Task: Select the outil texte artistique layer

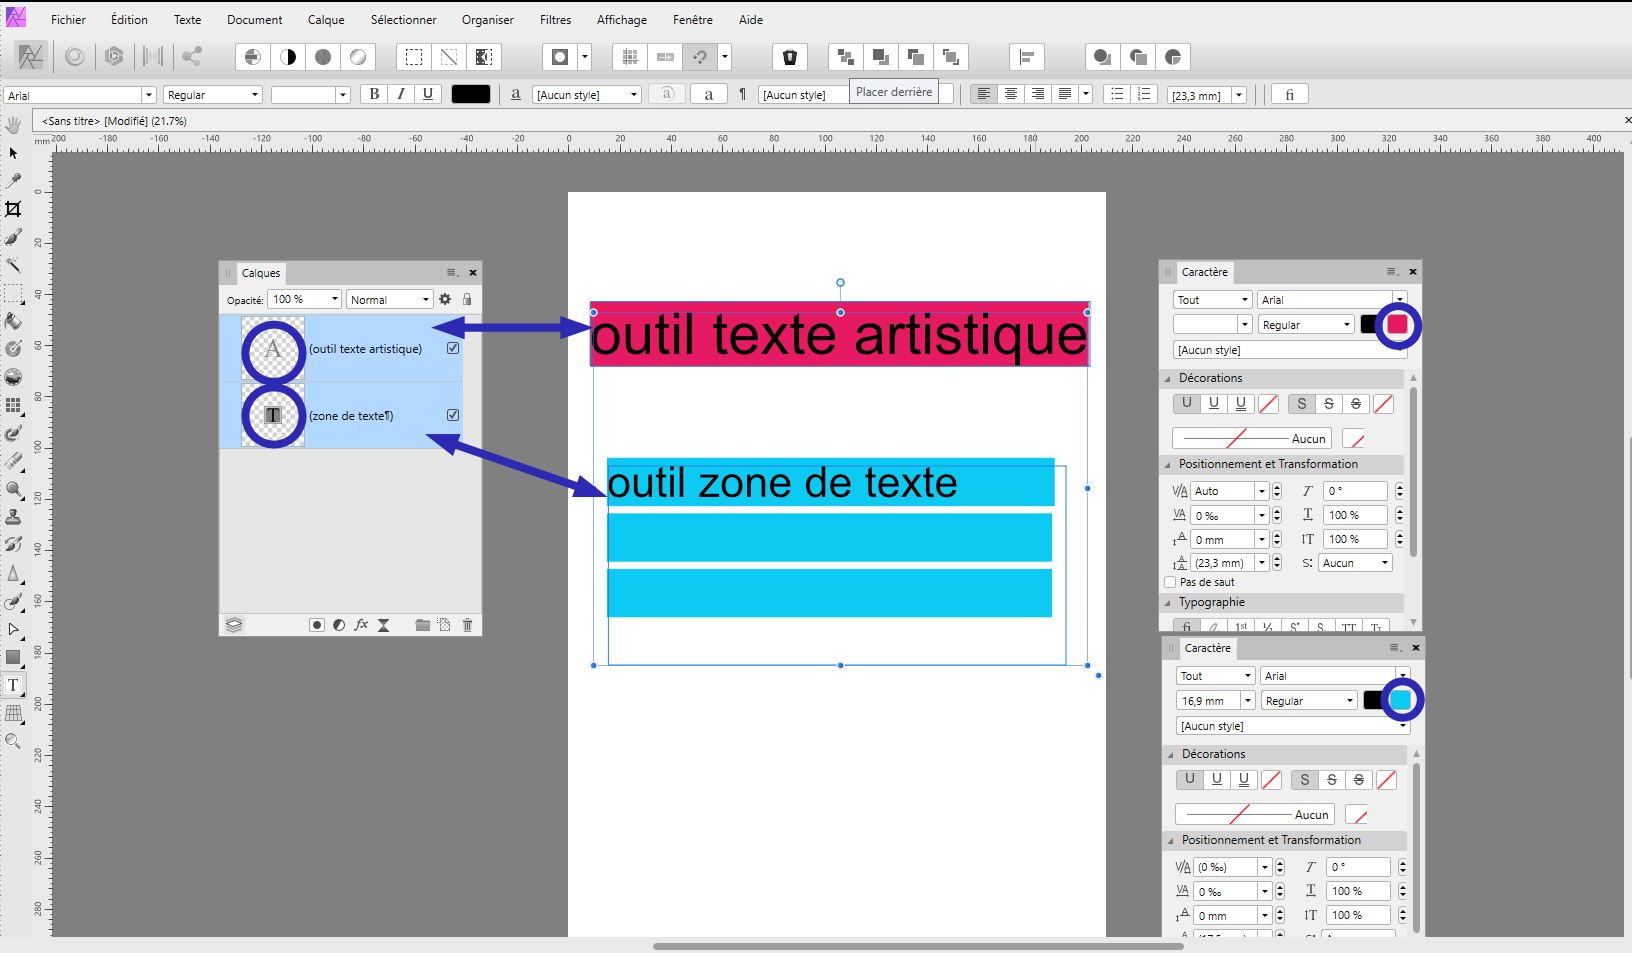Action: [341, 348]
